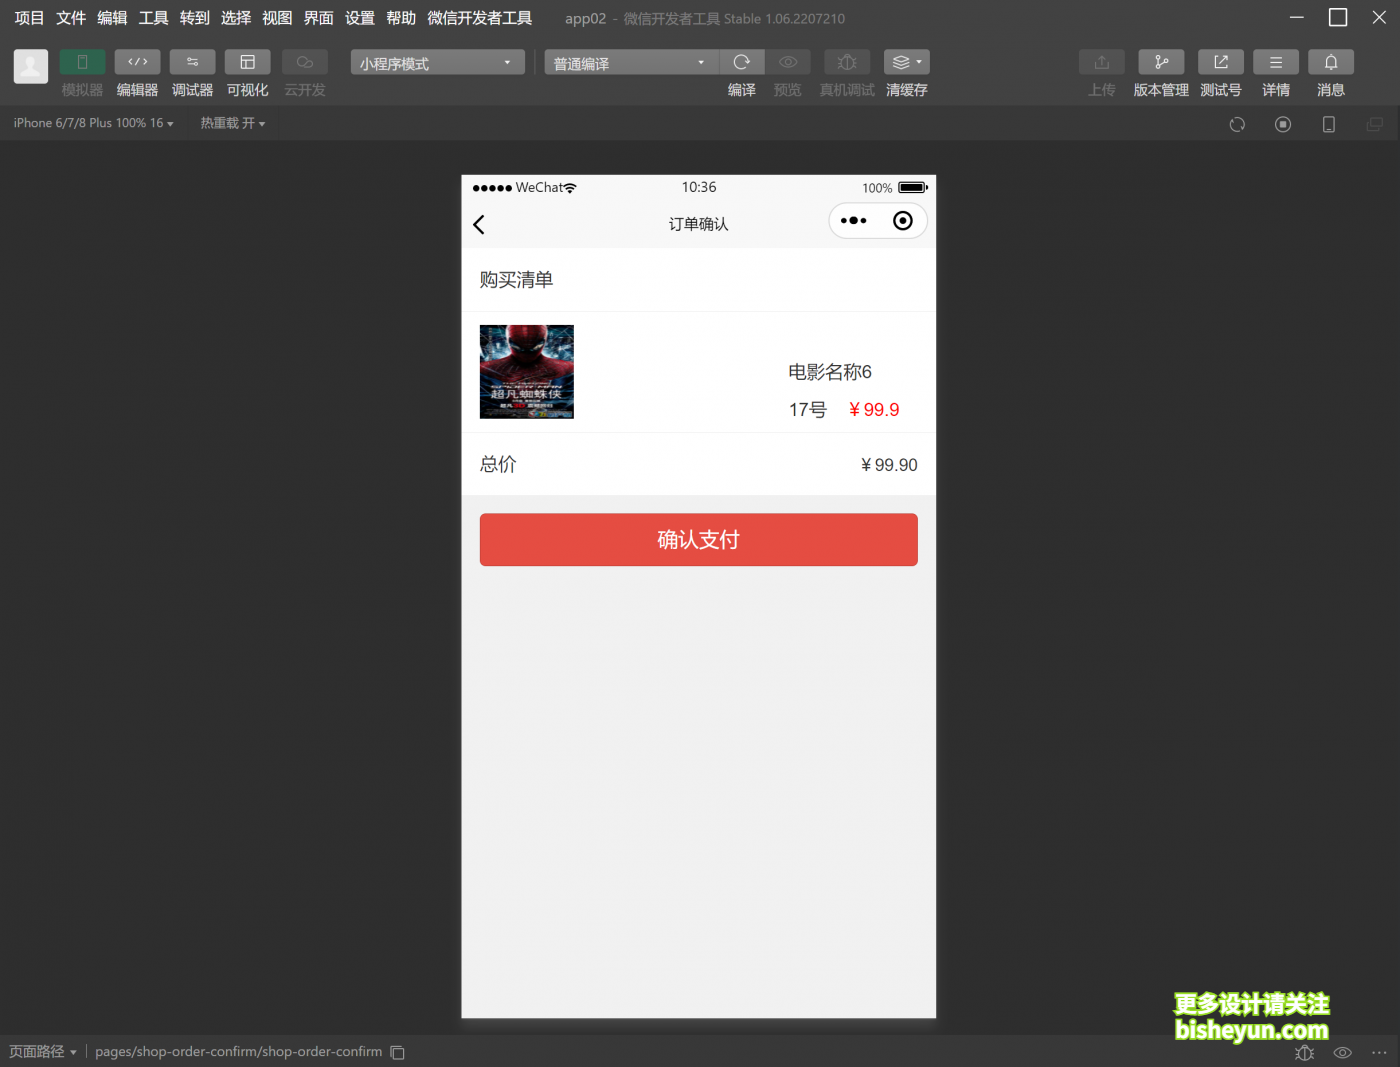Click the status bar eye icon
1400x1067 pixels.
coord(1343,1053)
